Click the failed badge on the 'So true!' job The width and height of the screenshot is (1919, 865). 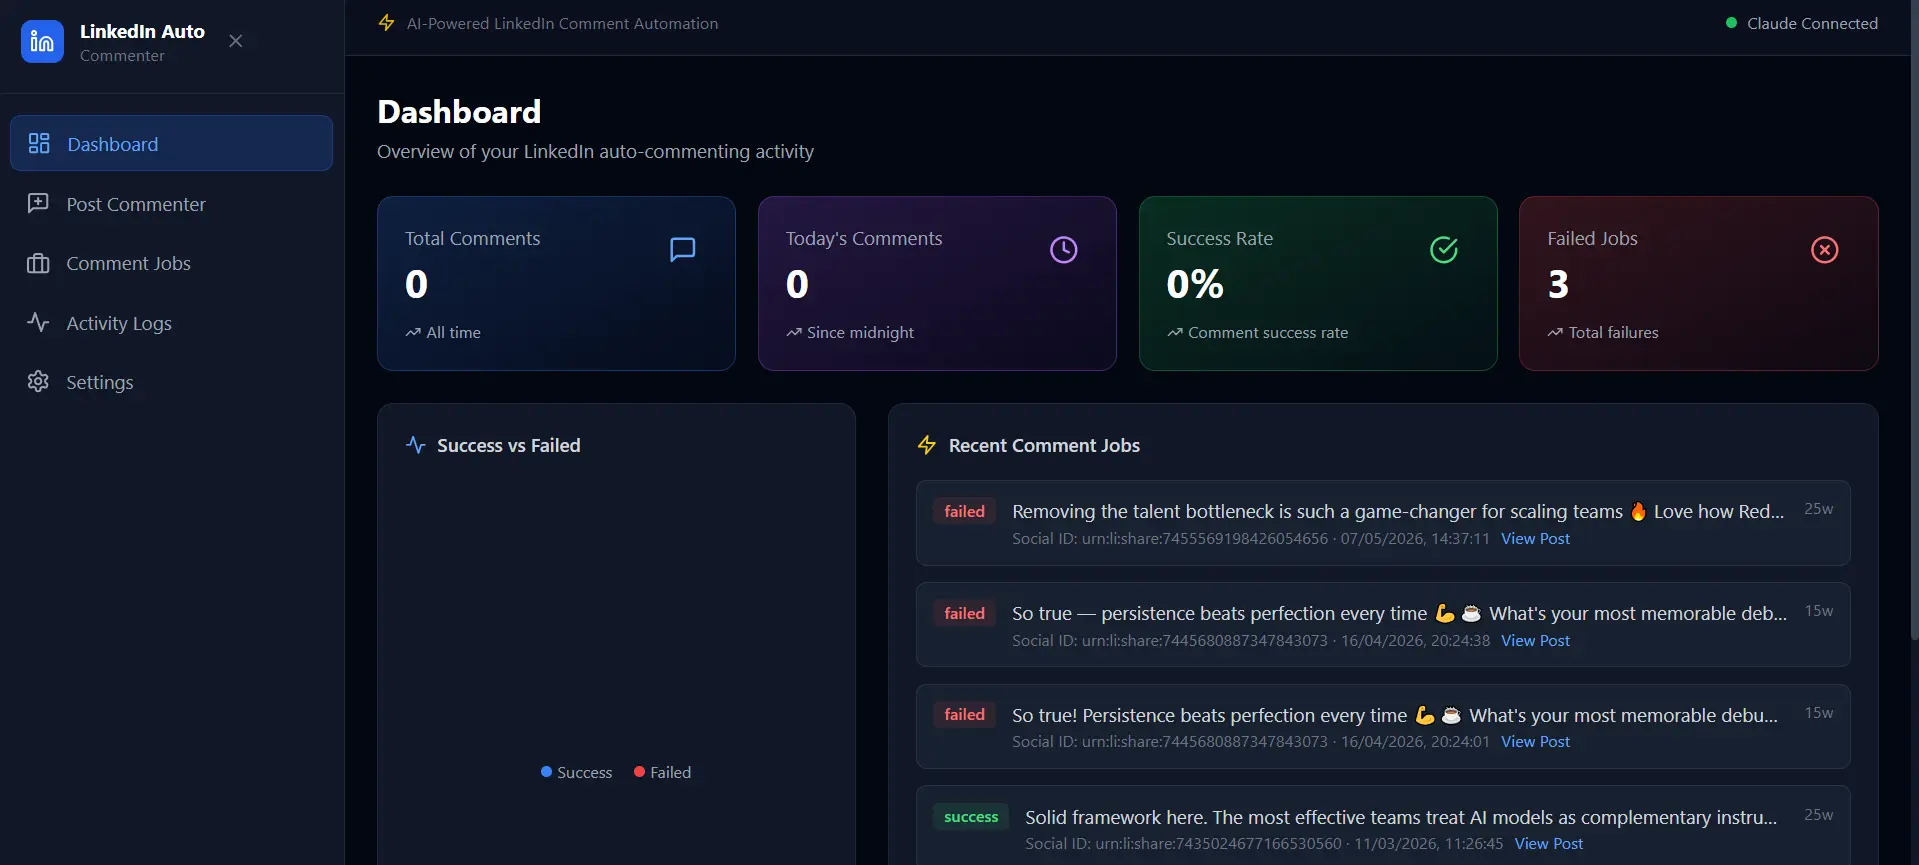click(x=964, y=715)
